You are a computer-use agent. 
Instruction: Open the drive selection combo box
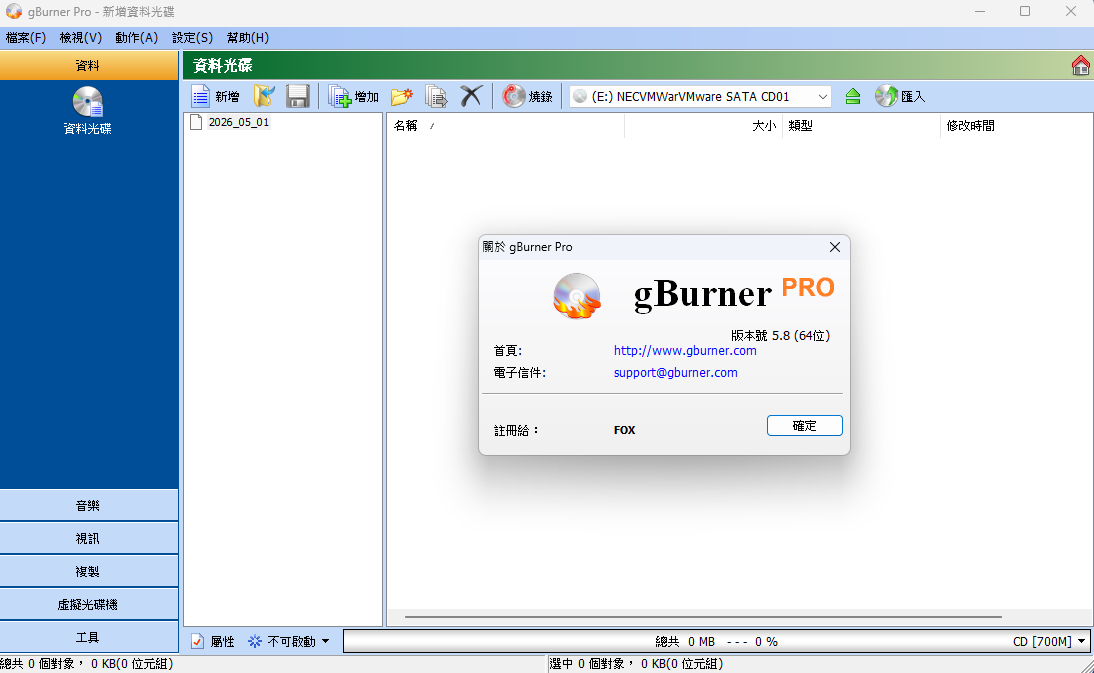coord(700,96)
